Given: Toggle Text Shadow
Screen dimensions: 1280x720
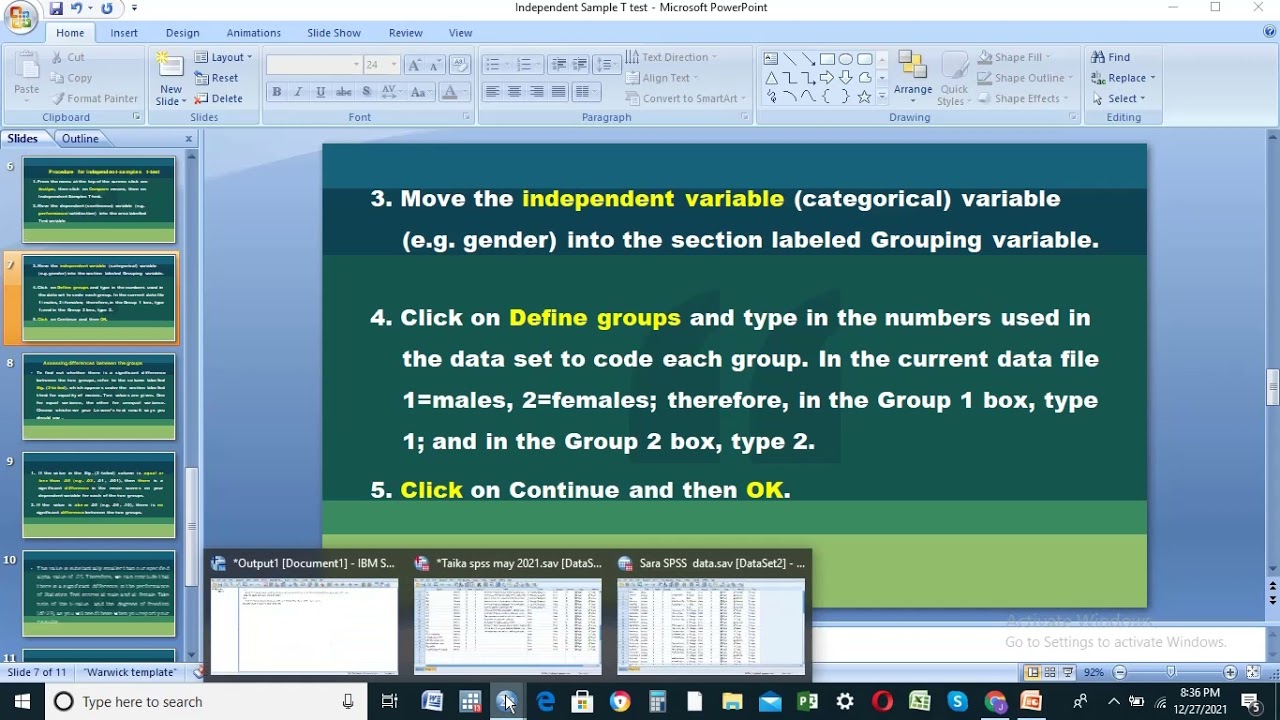Looking at the screenshot, I should point(367,92).
